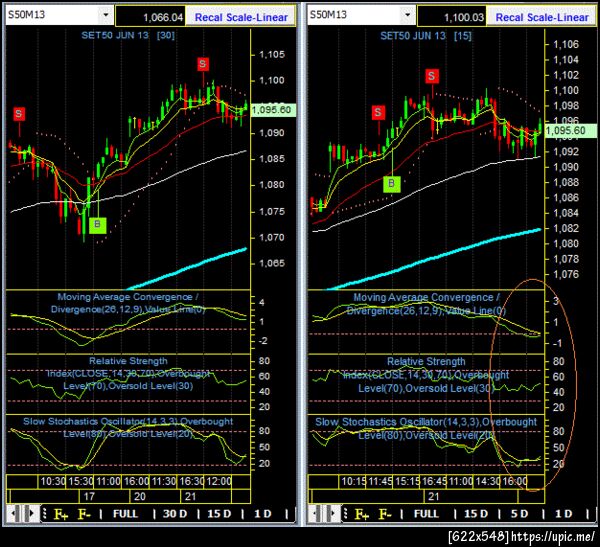Screen dimensions: 600x547
Task: Select the FULL range on the right chart
Action: tap(426, 514)
